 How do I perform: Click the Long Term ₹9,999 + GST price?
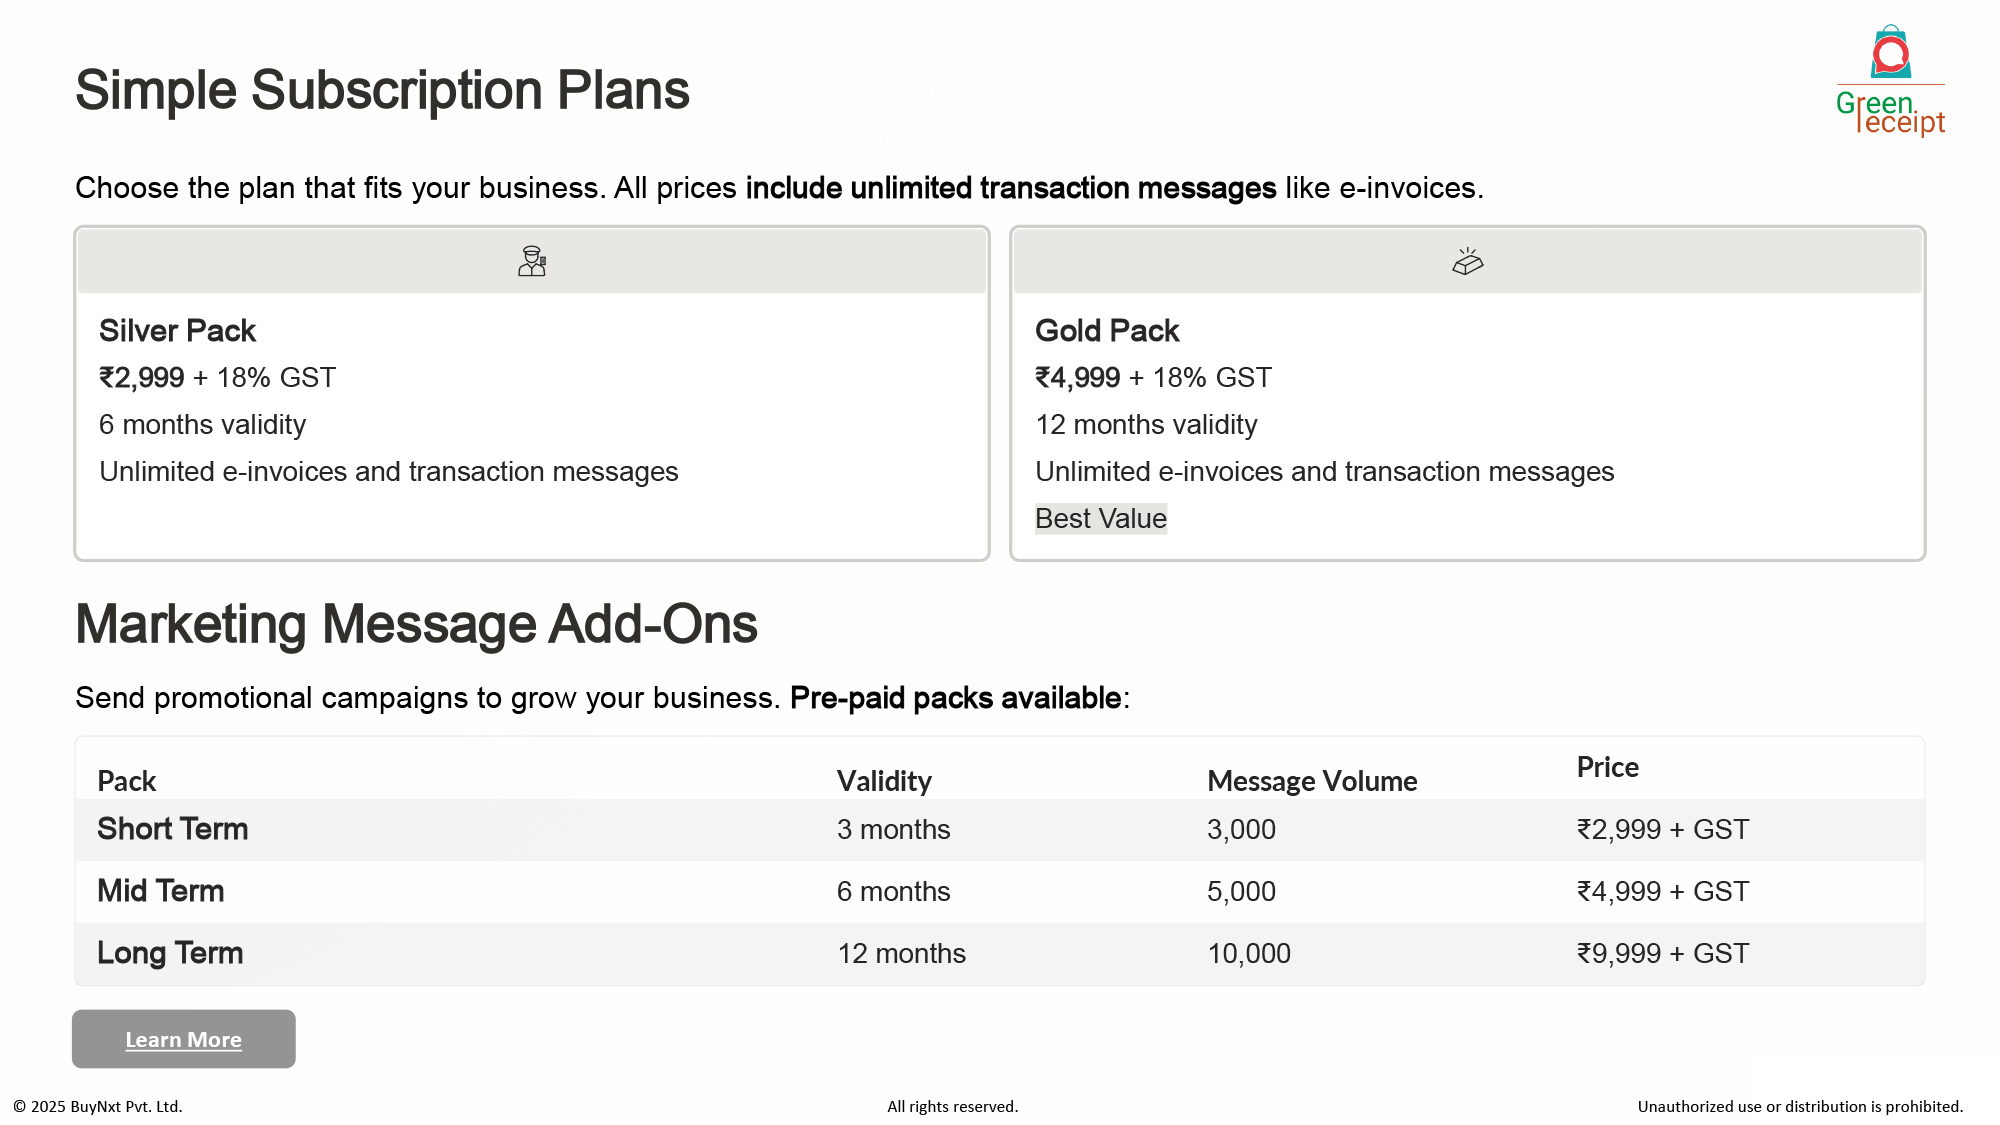click(1663, 953)
